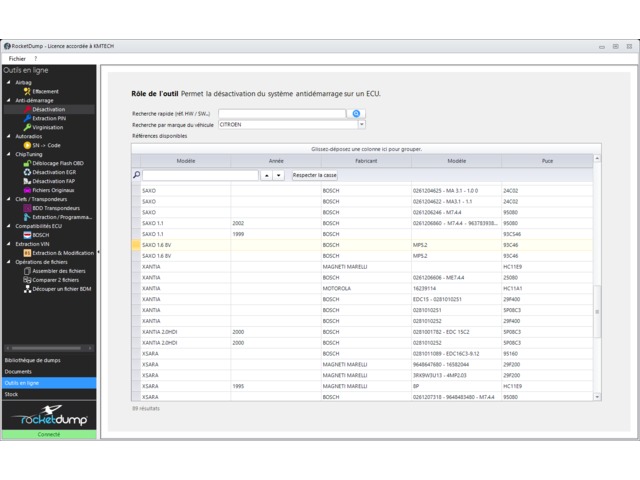Collapse the ChipTuning tree node
The height and width of the screenshot is (480, 640).
click(x=9, y=154)
